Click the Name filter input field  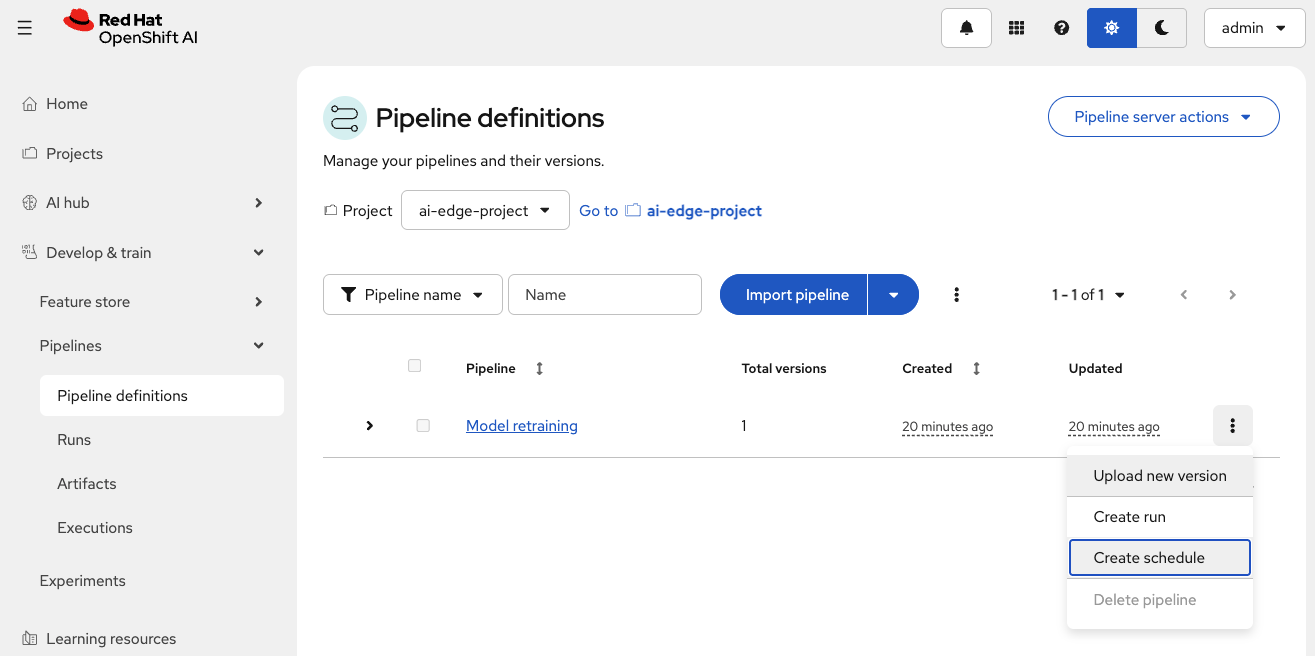click(604, 295)
